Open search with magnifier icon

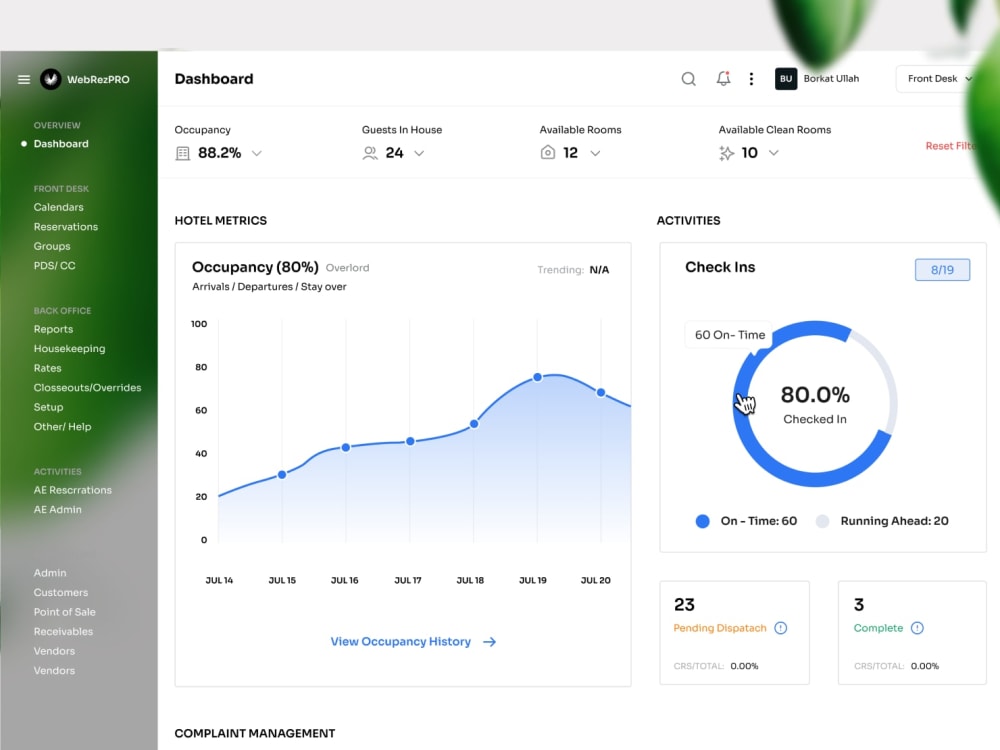point(688,79)
